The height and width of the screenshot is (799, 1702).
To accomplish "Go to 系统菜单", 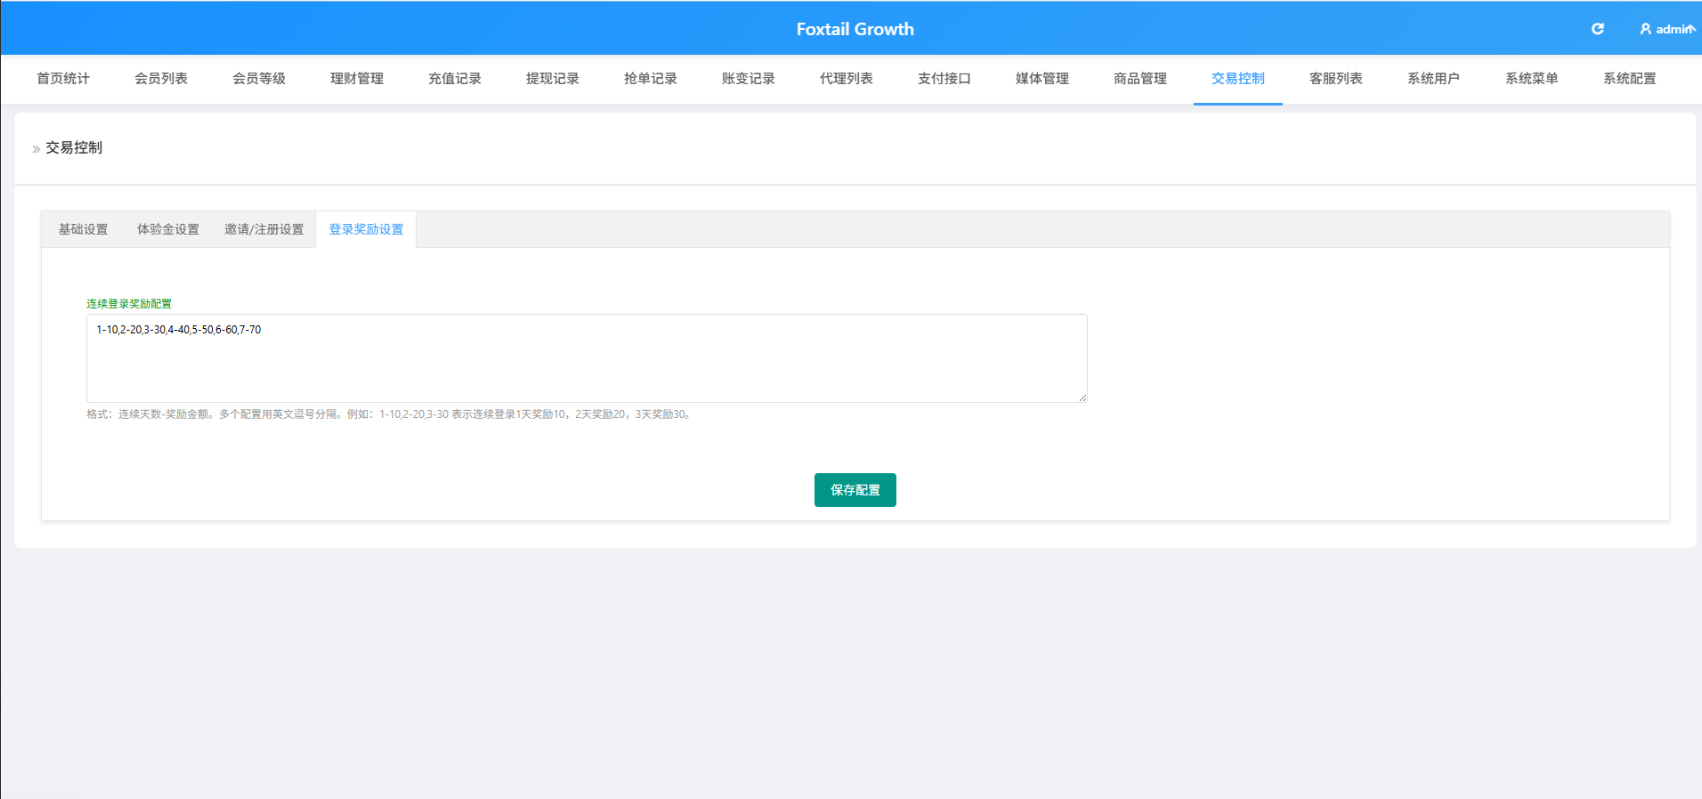I will [x=1532, y=78].
